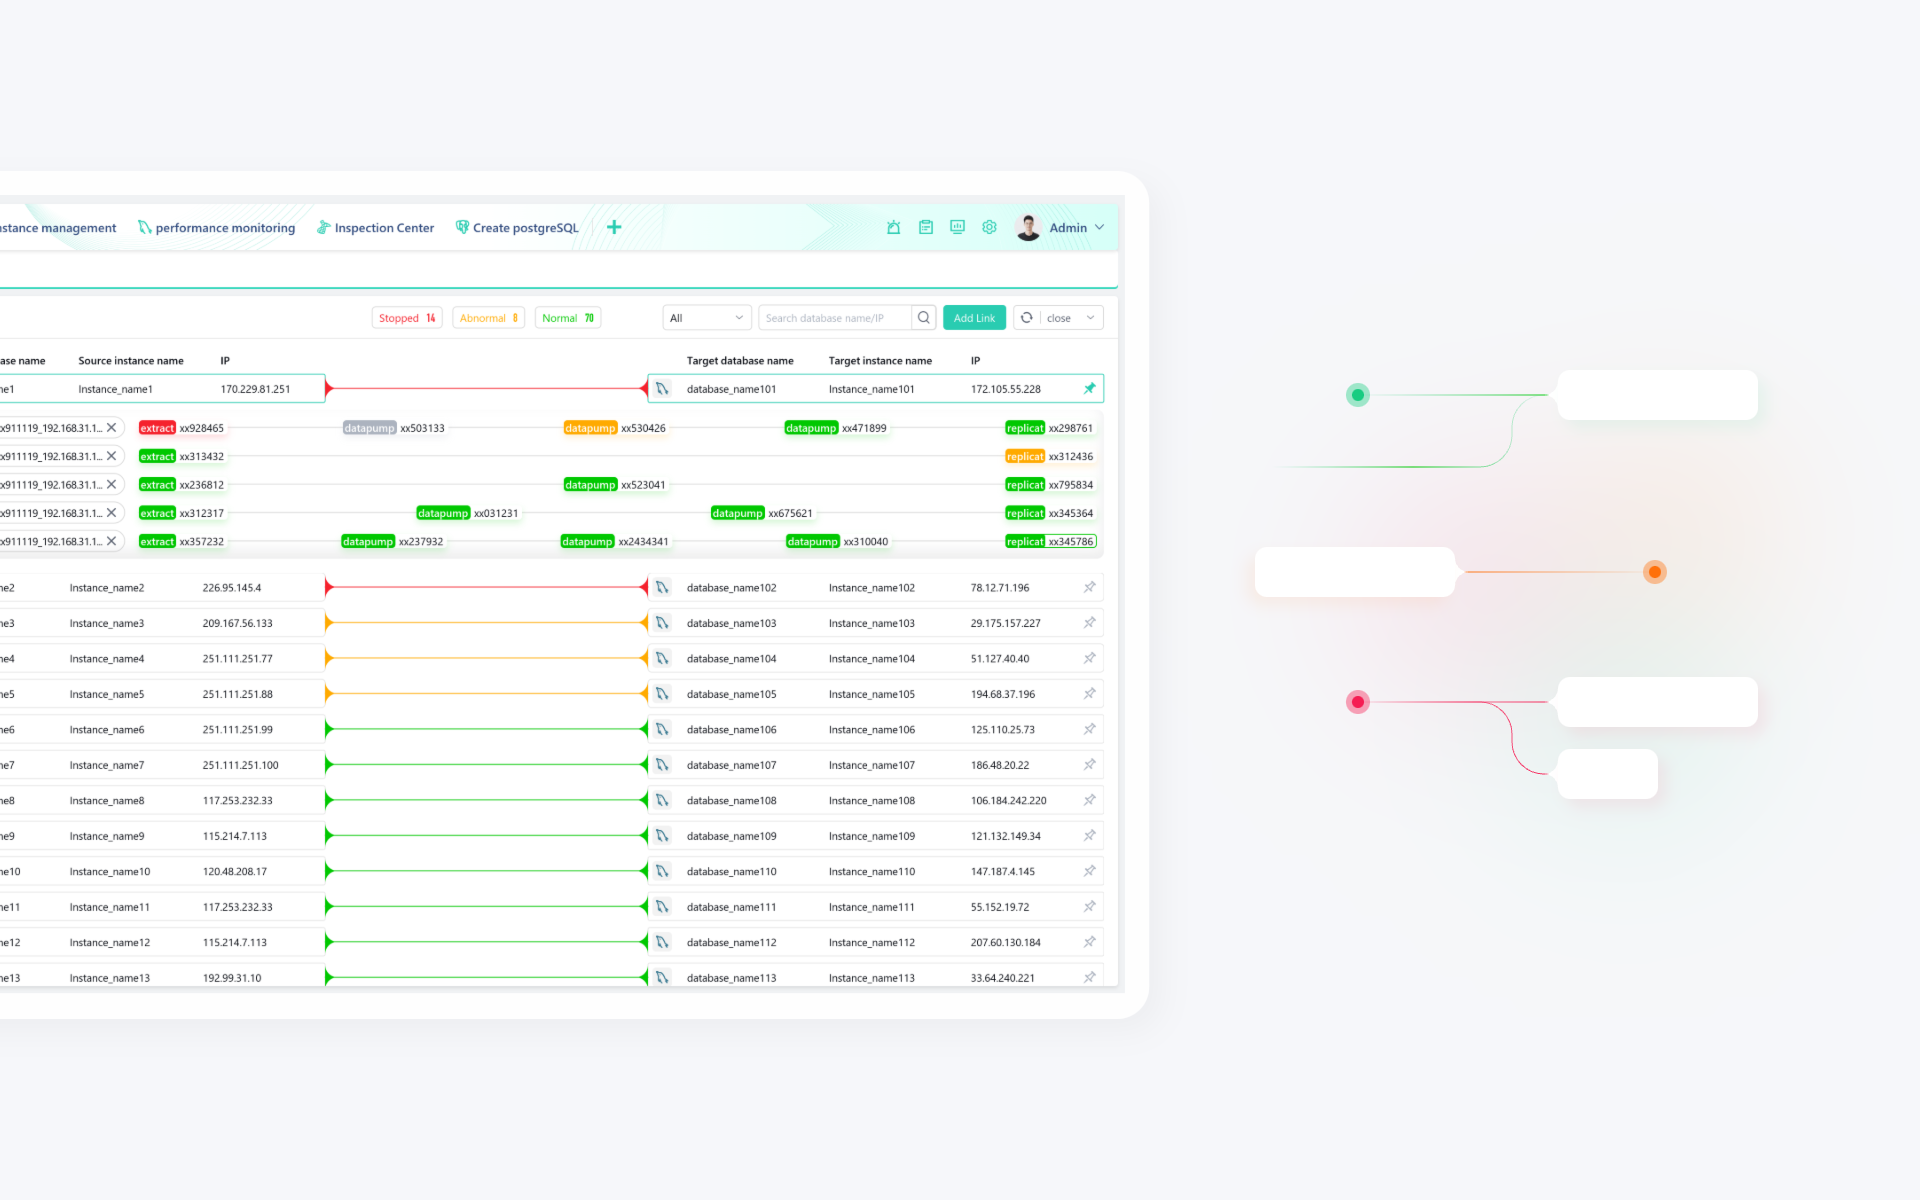This screenshot has width=1920, height=1200.
Task: Open the alarm notification icon
Action: pos(893,228)
